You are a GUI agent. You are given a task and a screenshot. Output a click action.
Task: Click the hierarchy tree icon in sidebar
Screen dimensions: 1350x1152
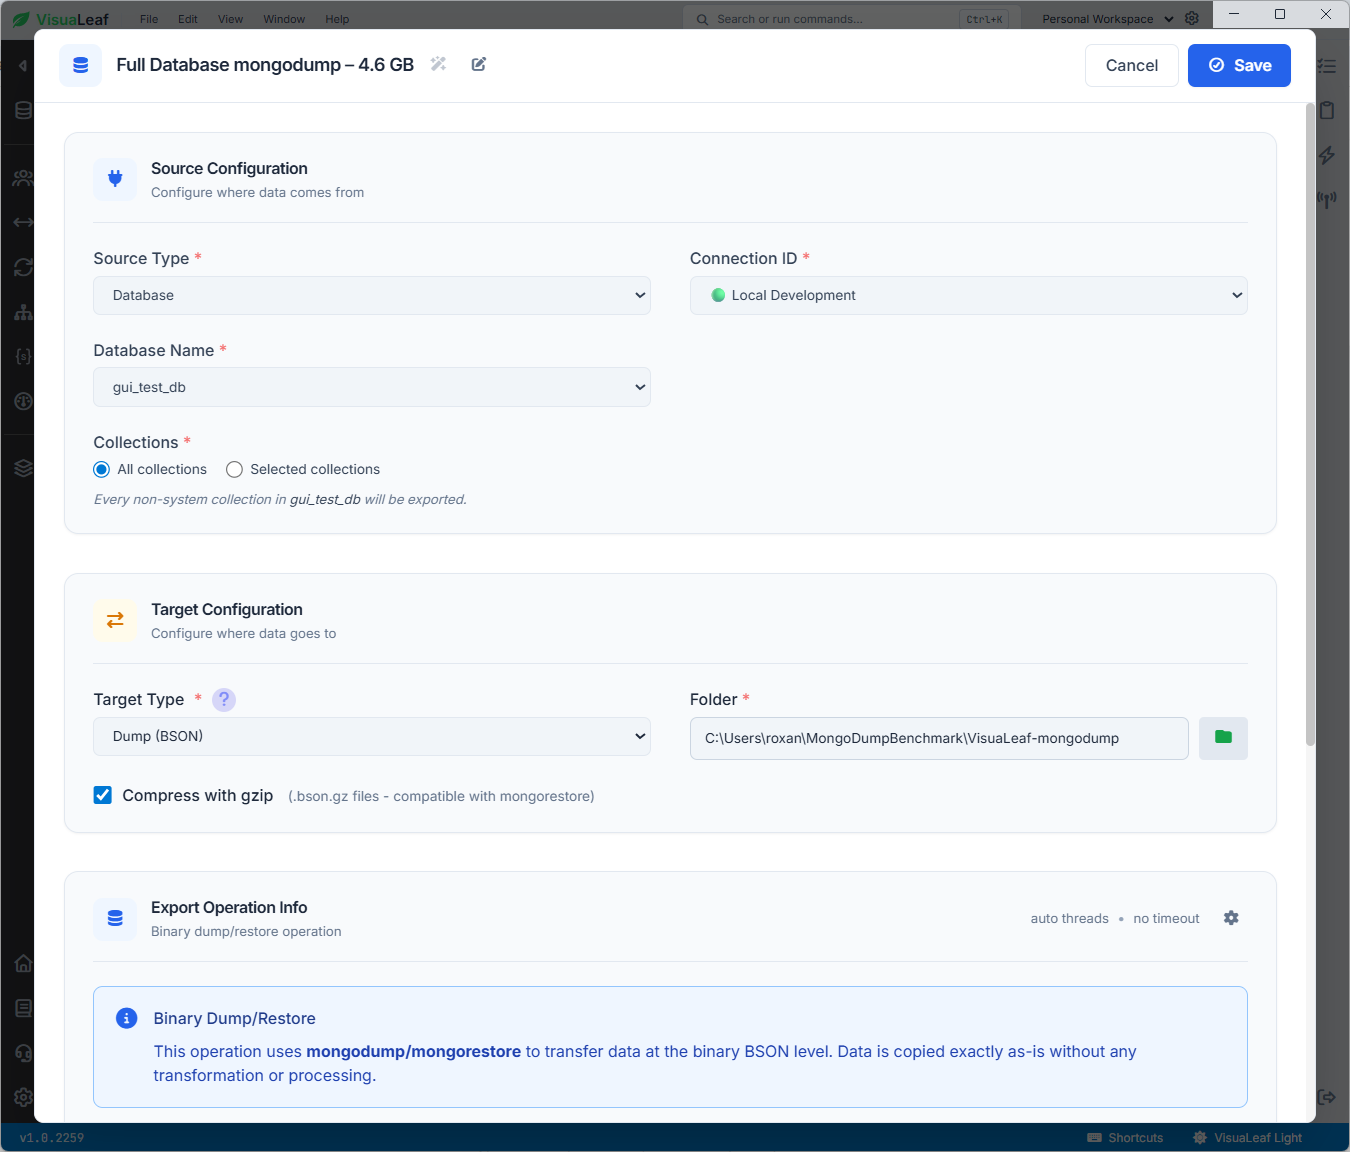coord(23,312)
